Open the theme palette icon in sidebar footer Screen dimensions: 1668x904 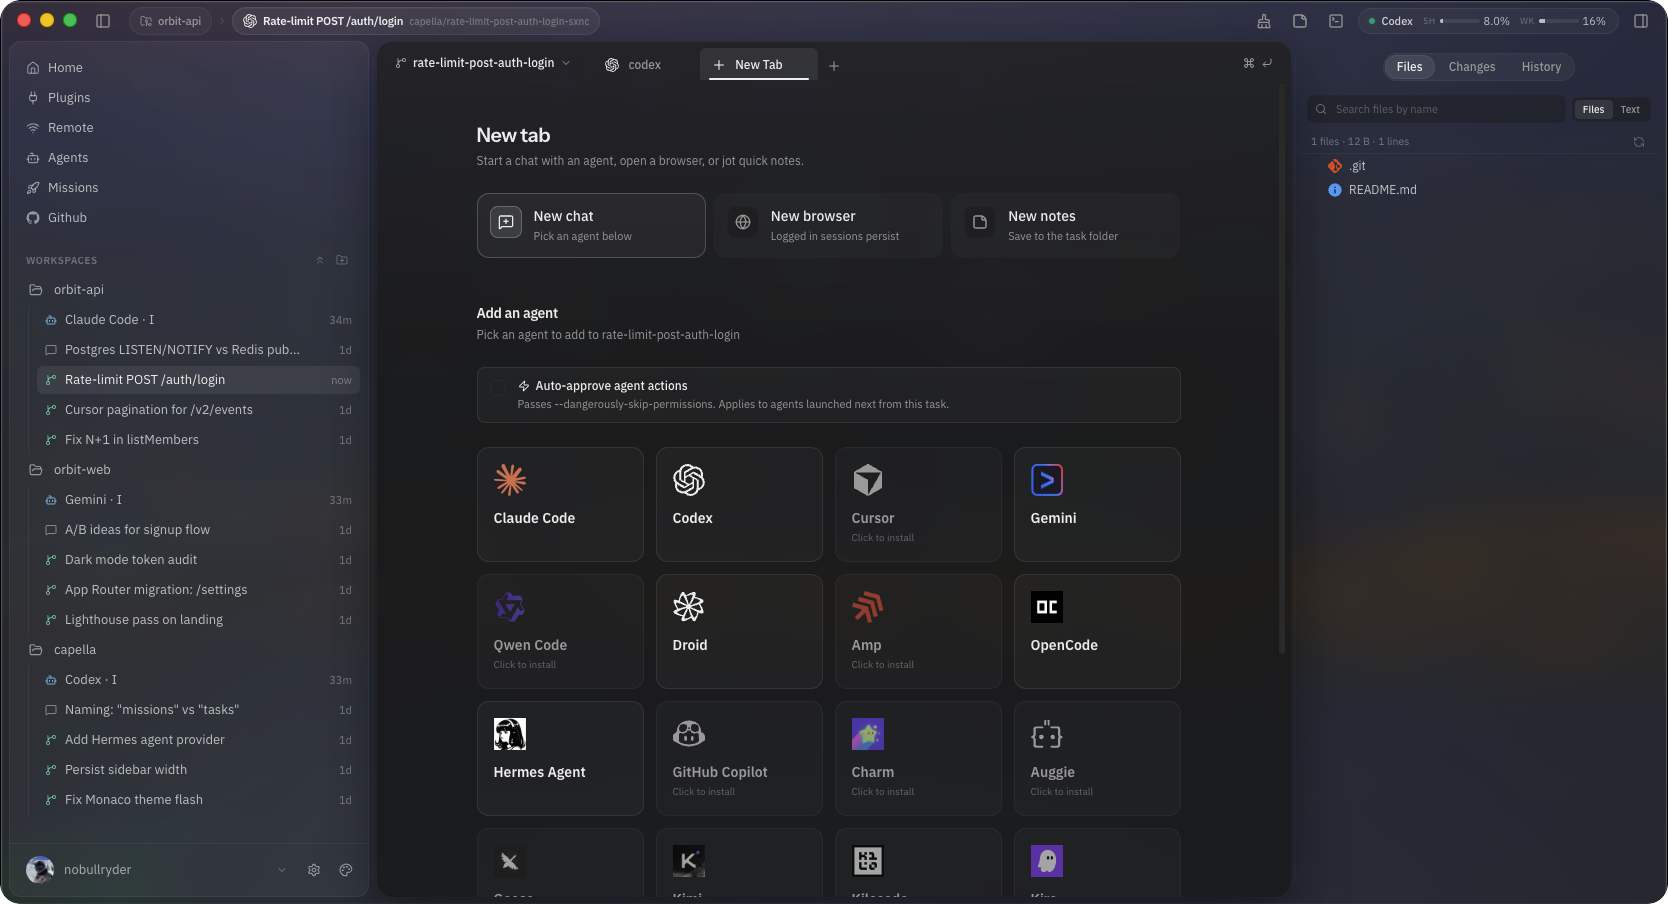[x=346, y=870]
